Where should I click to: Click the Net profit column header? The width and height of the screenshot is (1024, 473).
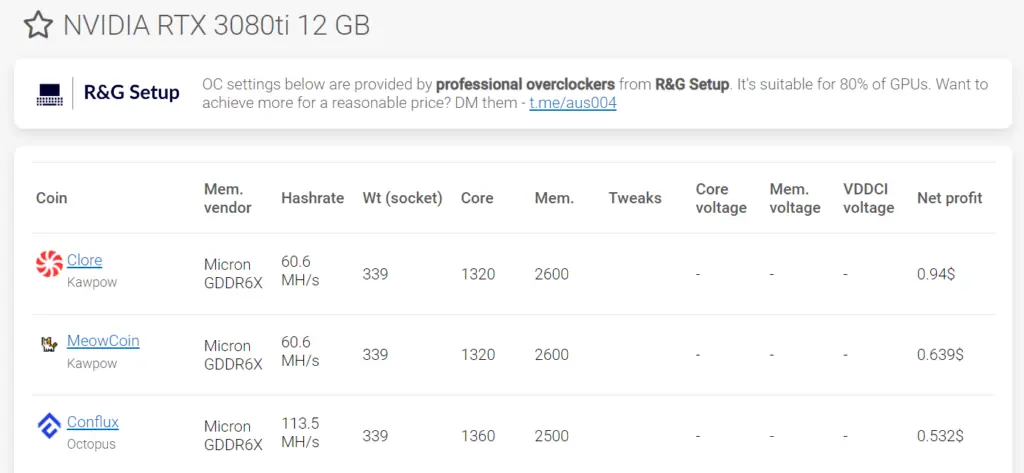pos(950,198)
